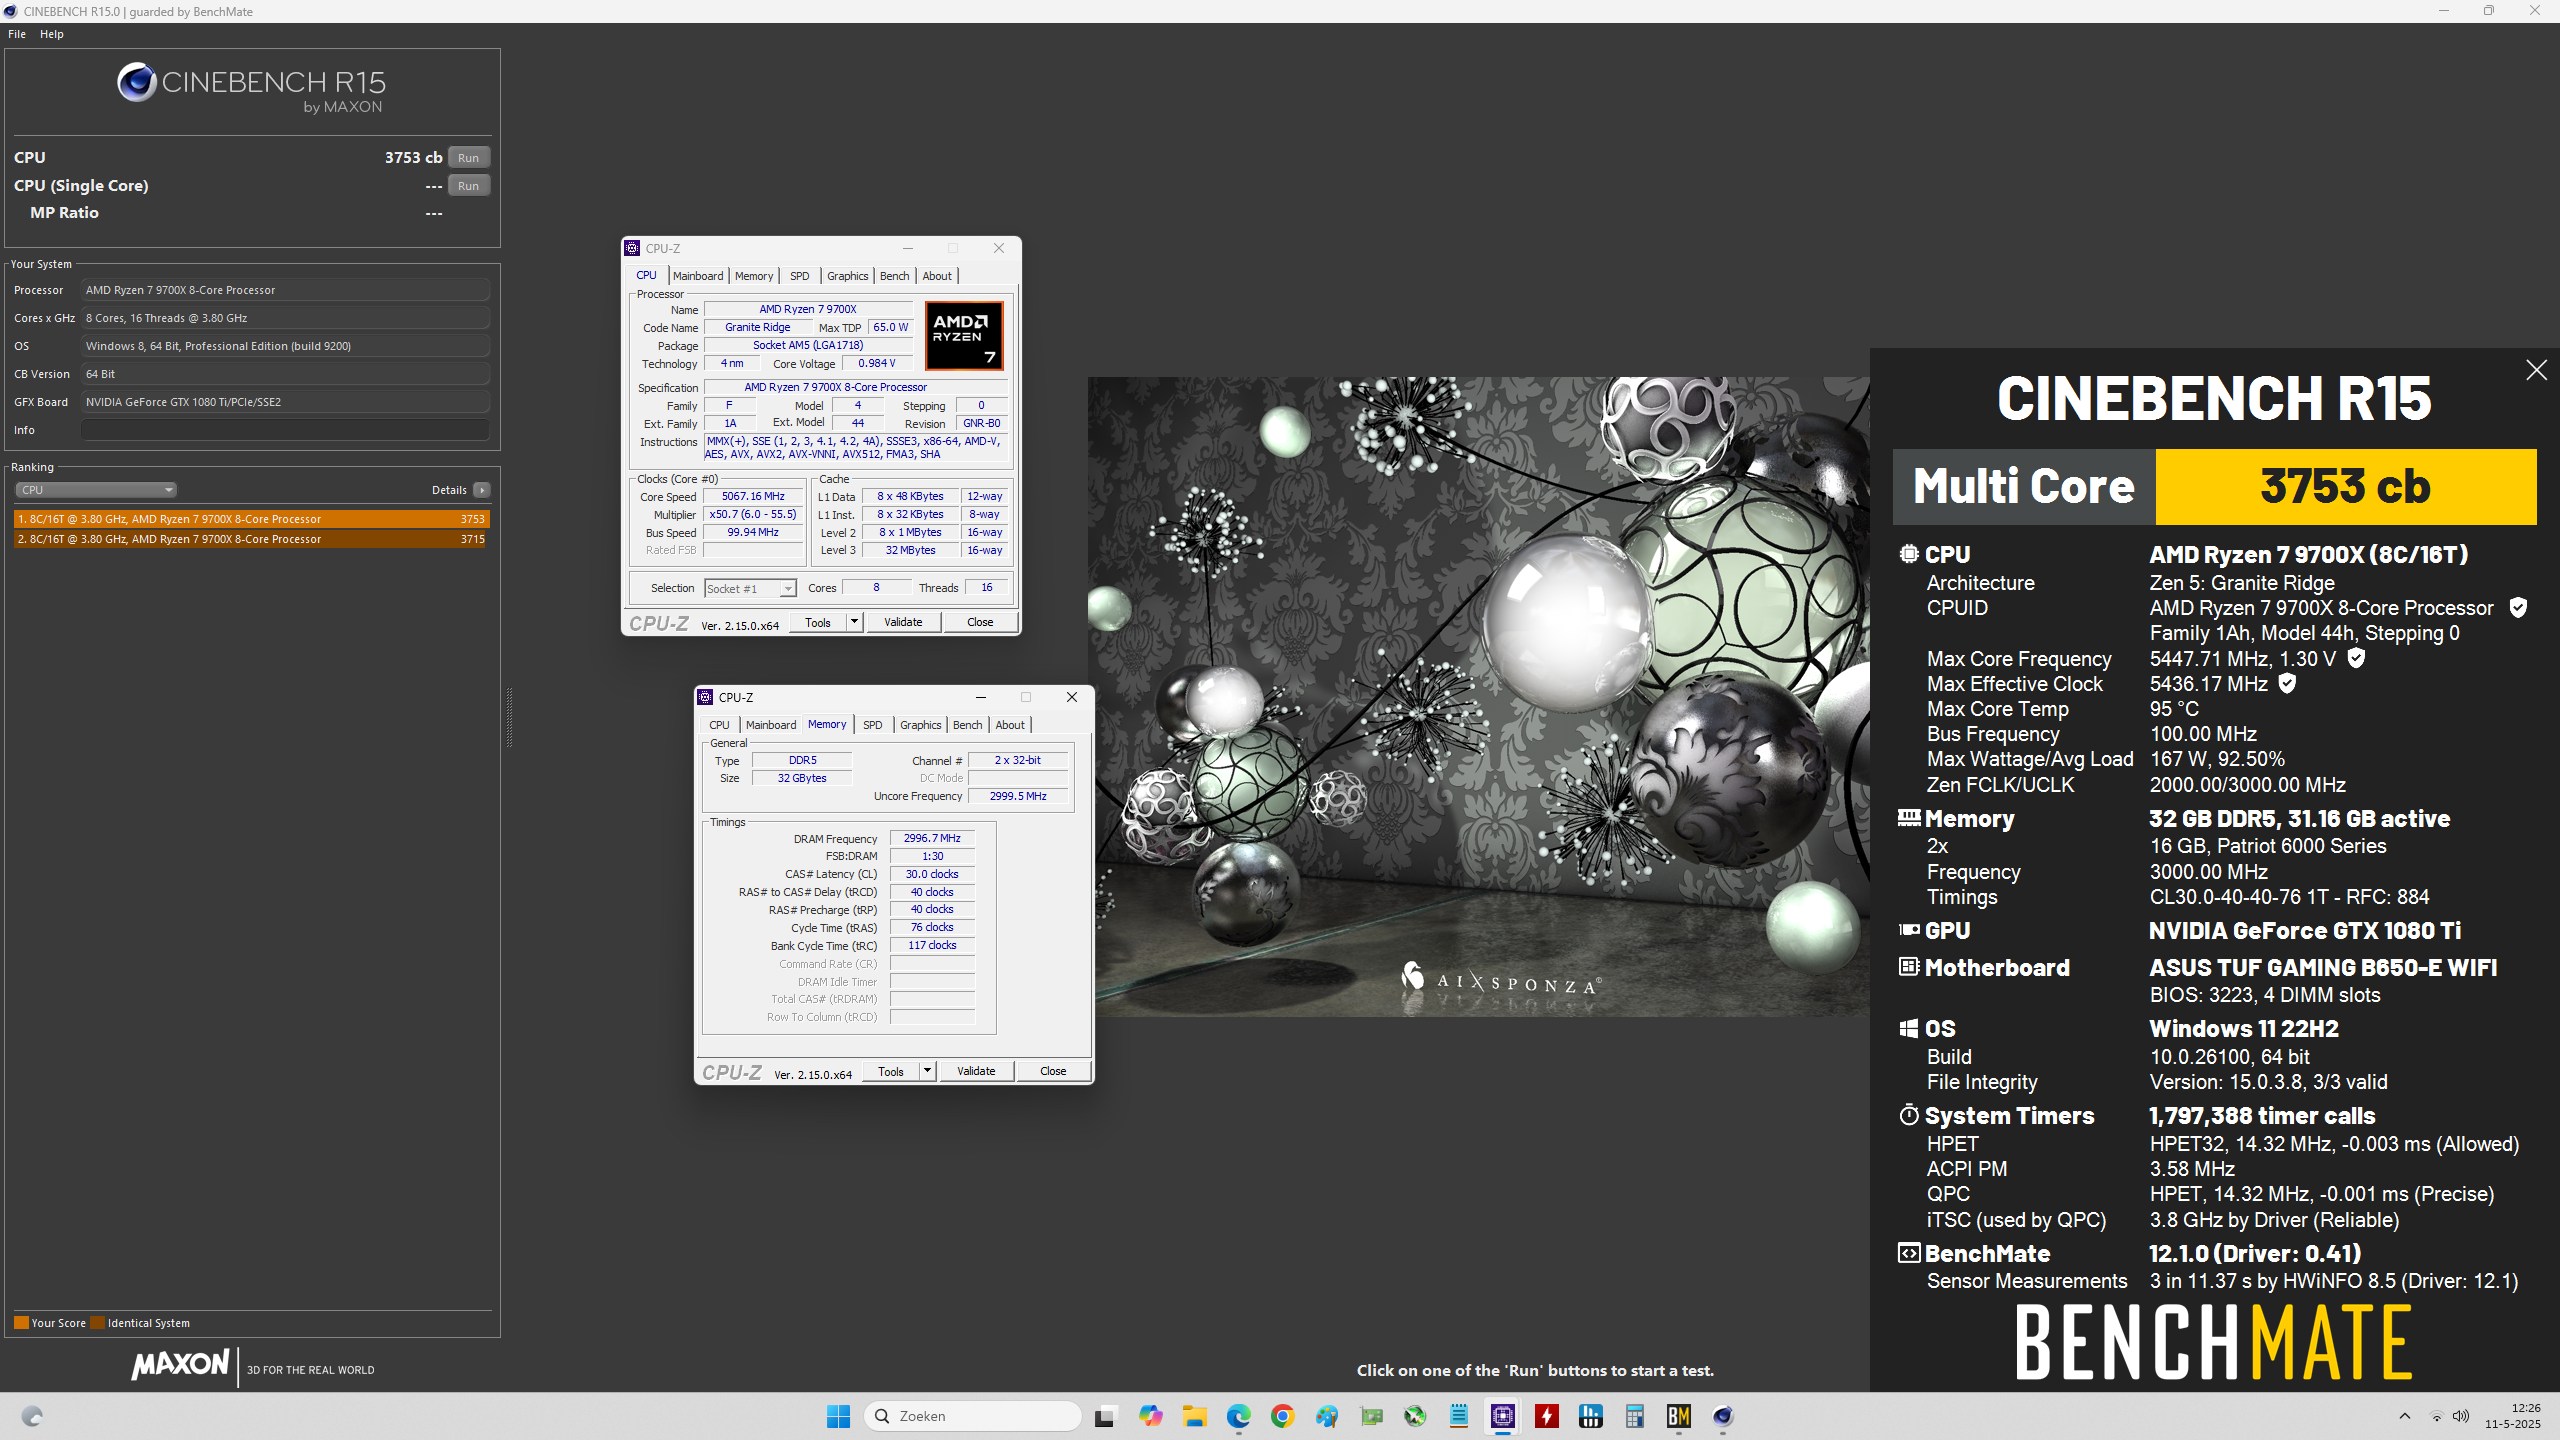Open Paint palette app from taskbar

[x=1326, y=1416]
